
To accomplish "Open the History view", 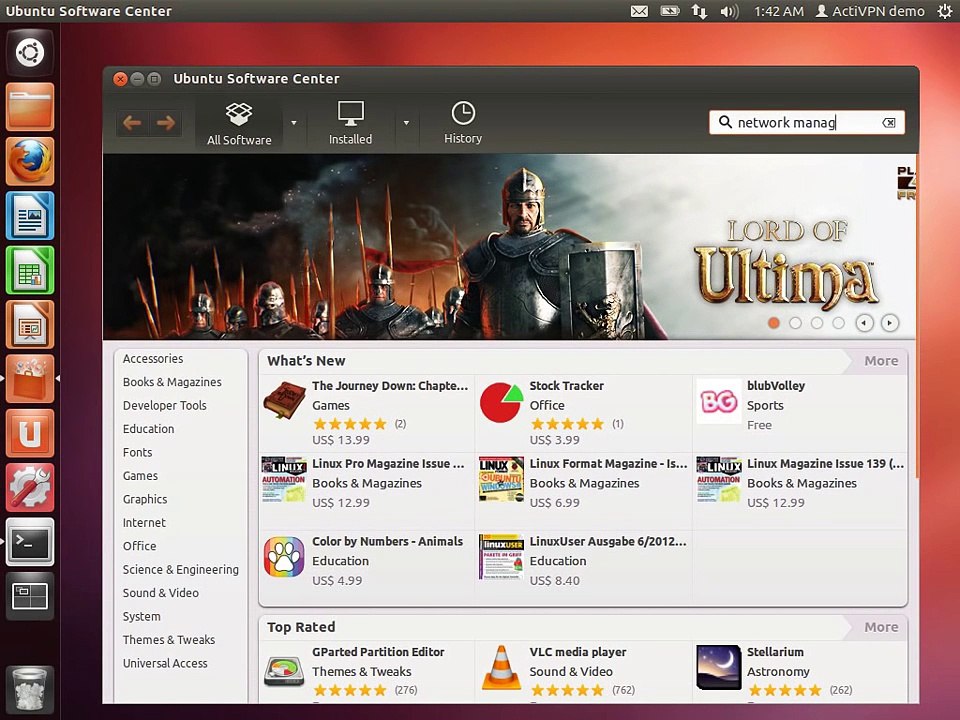I will [x=463, y=123].
